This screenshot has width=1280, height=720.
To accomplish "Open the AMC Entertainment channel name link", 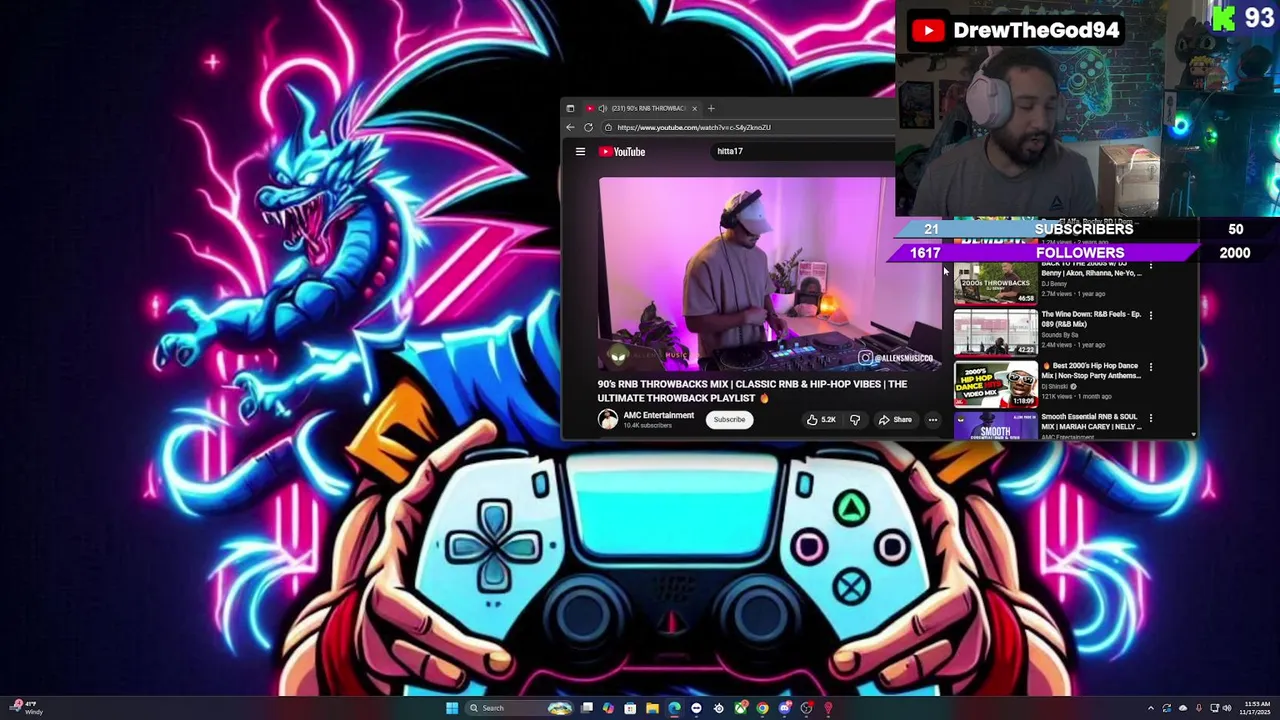I will [658, 416].
